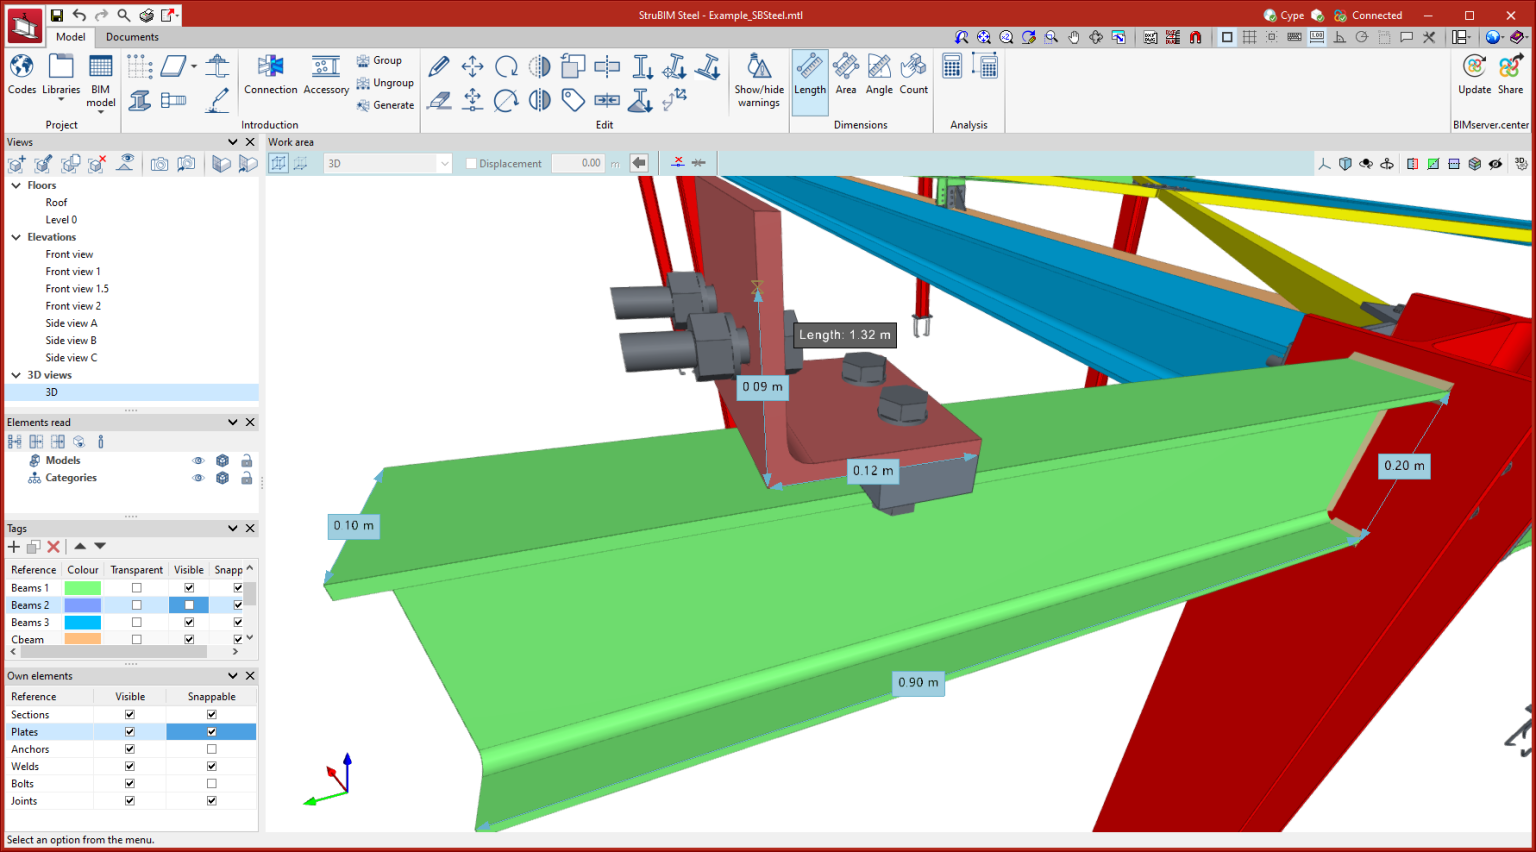Screen dimensions: 1536x852
Task: Uncheck Visible for Beams 3 tag
Action: point(189,622)
